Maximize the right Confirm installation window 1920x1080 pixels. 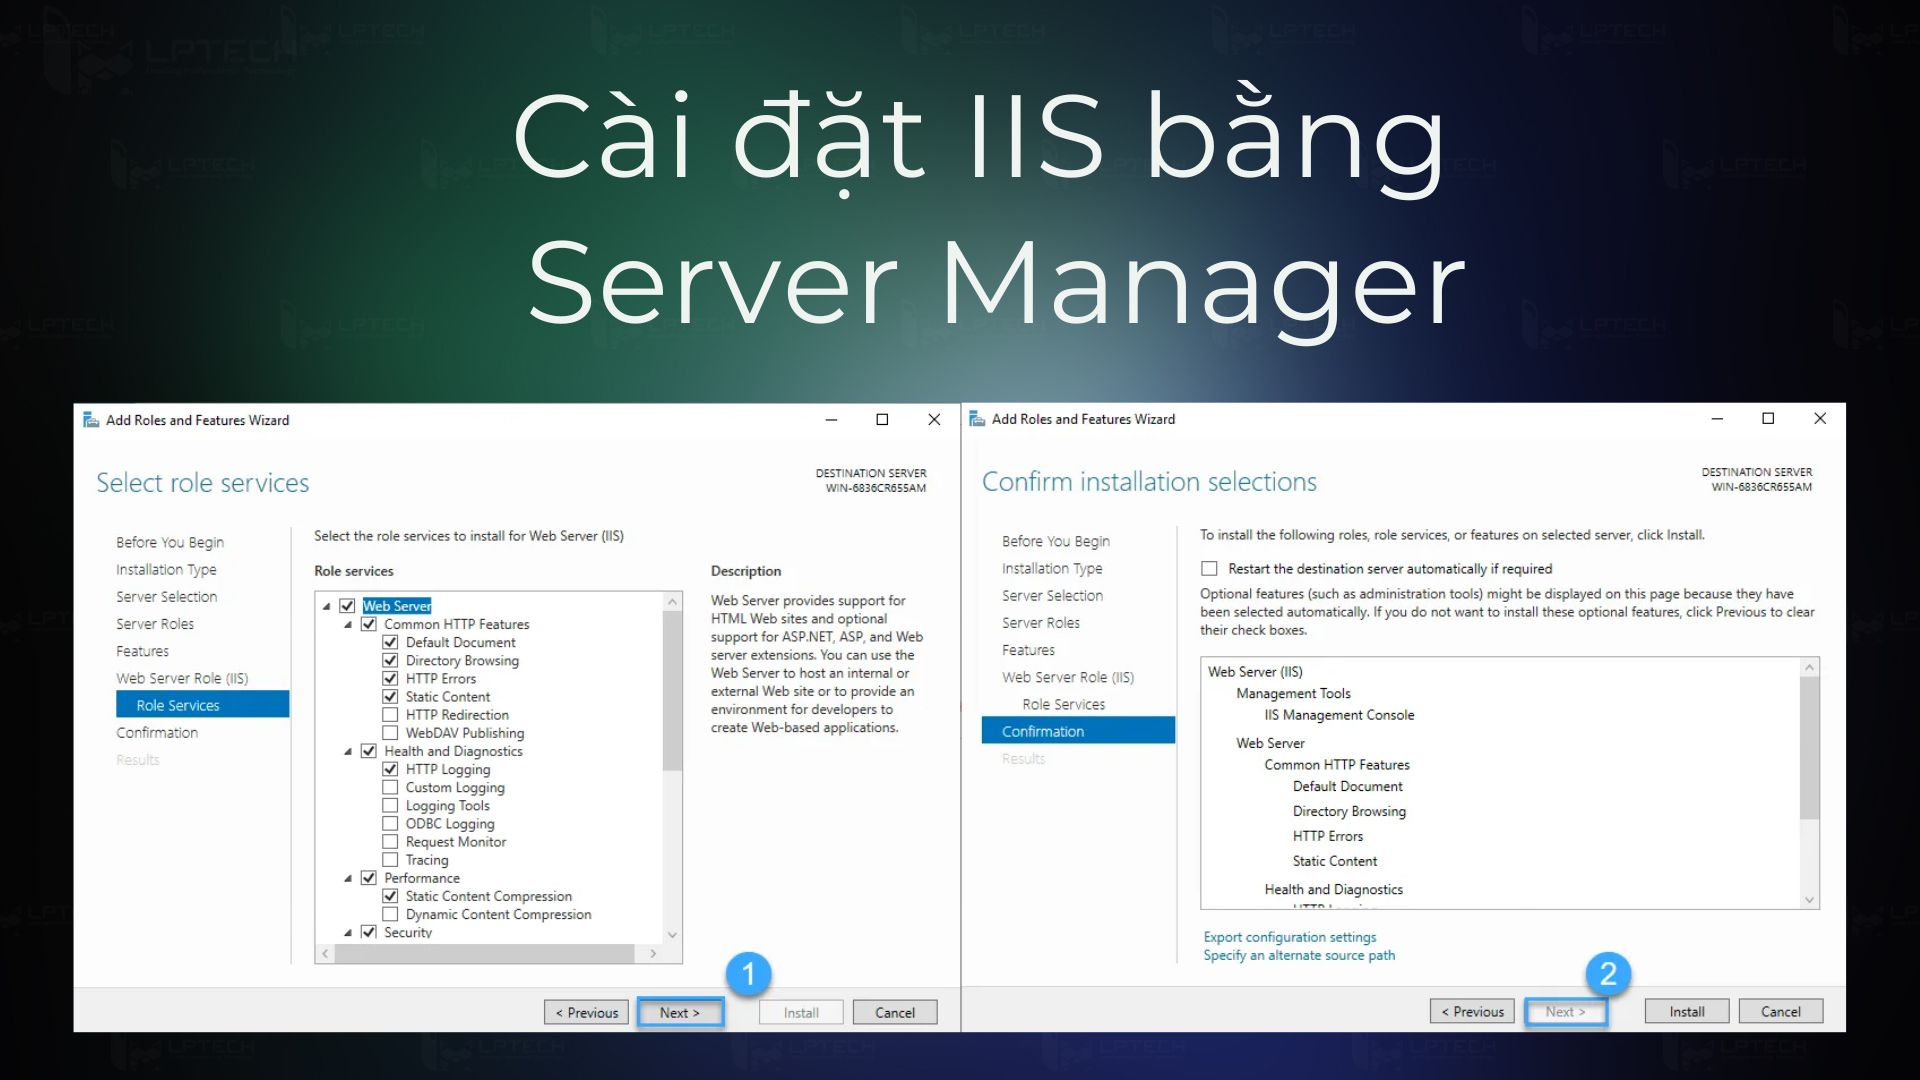pos(1768,419)
